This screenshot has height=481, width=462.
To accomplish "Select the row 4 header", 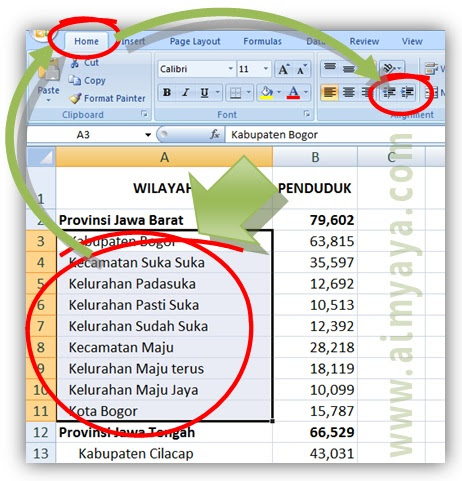I will 41,262.
